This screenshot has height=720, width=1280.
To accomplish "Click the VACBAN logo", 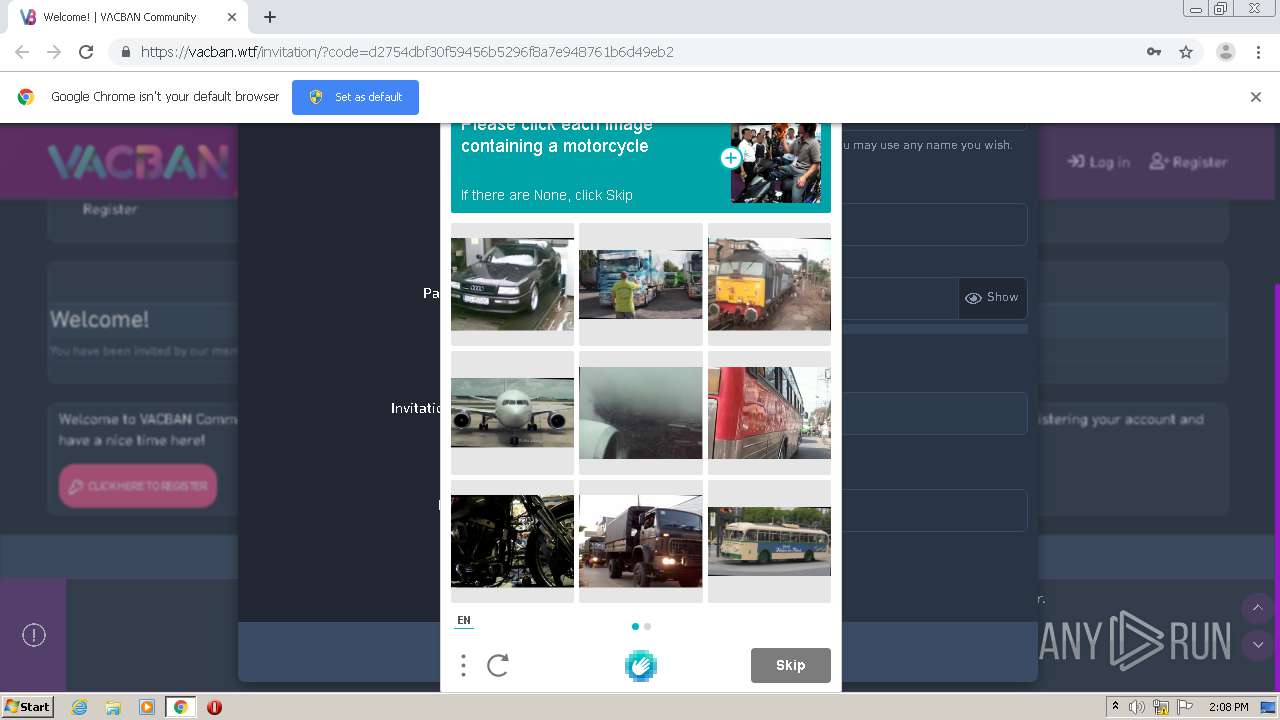I will coord(138,161).
